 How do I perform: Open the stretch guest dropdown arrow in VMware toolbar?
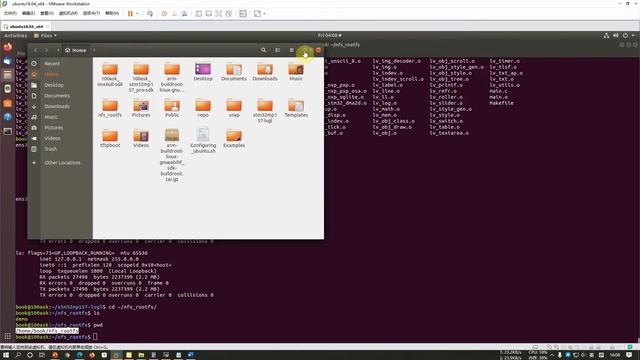pyautogui.click(x=264, y=13)
